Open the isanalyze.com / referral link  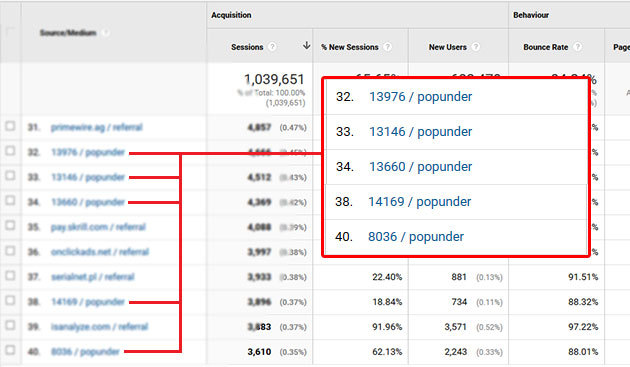pyautogui.click(x=100, y=327)
